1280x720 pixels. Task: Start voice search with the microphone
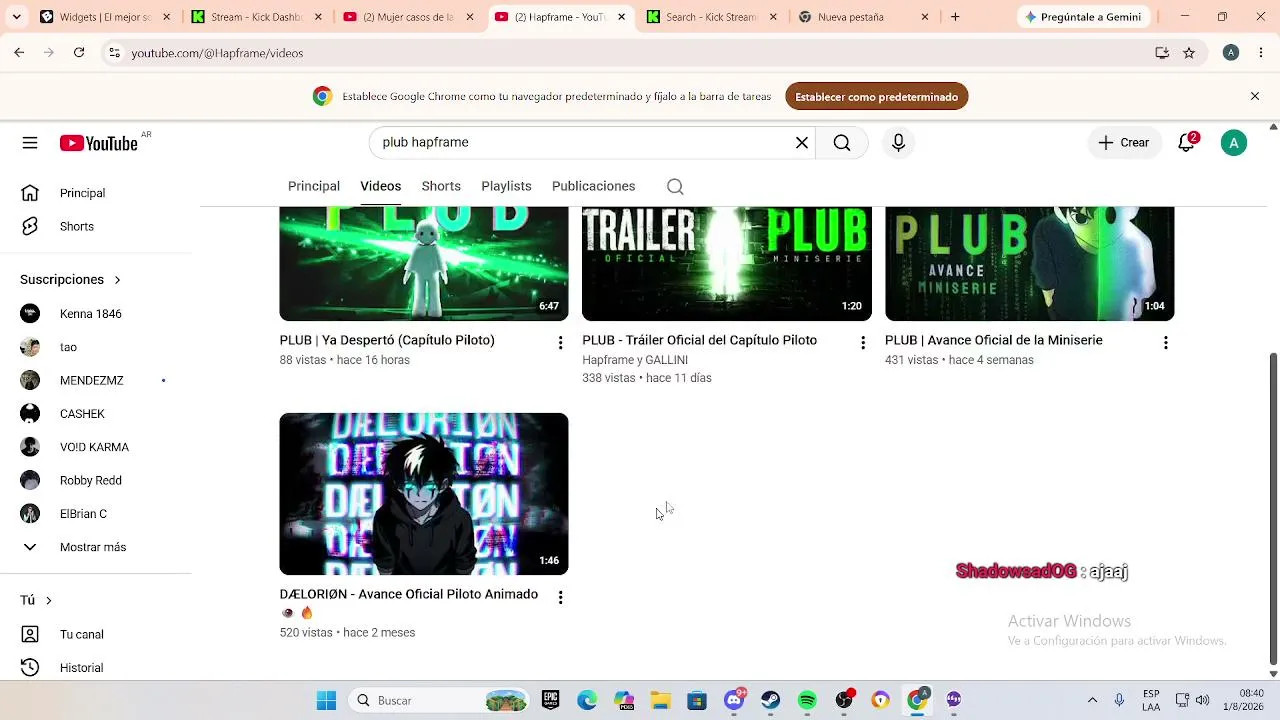pyautogui.click(x=898, y=143)
